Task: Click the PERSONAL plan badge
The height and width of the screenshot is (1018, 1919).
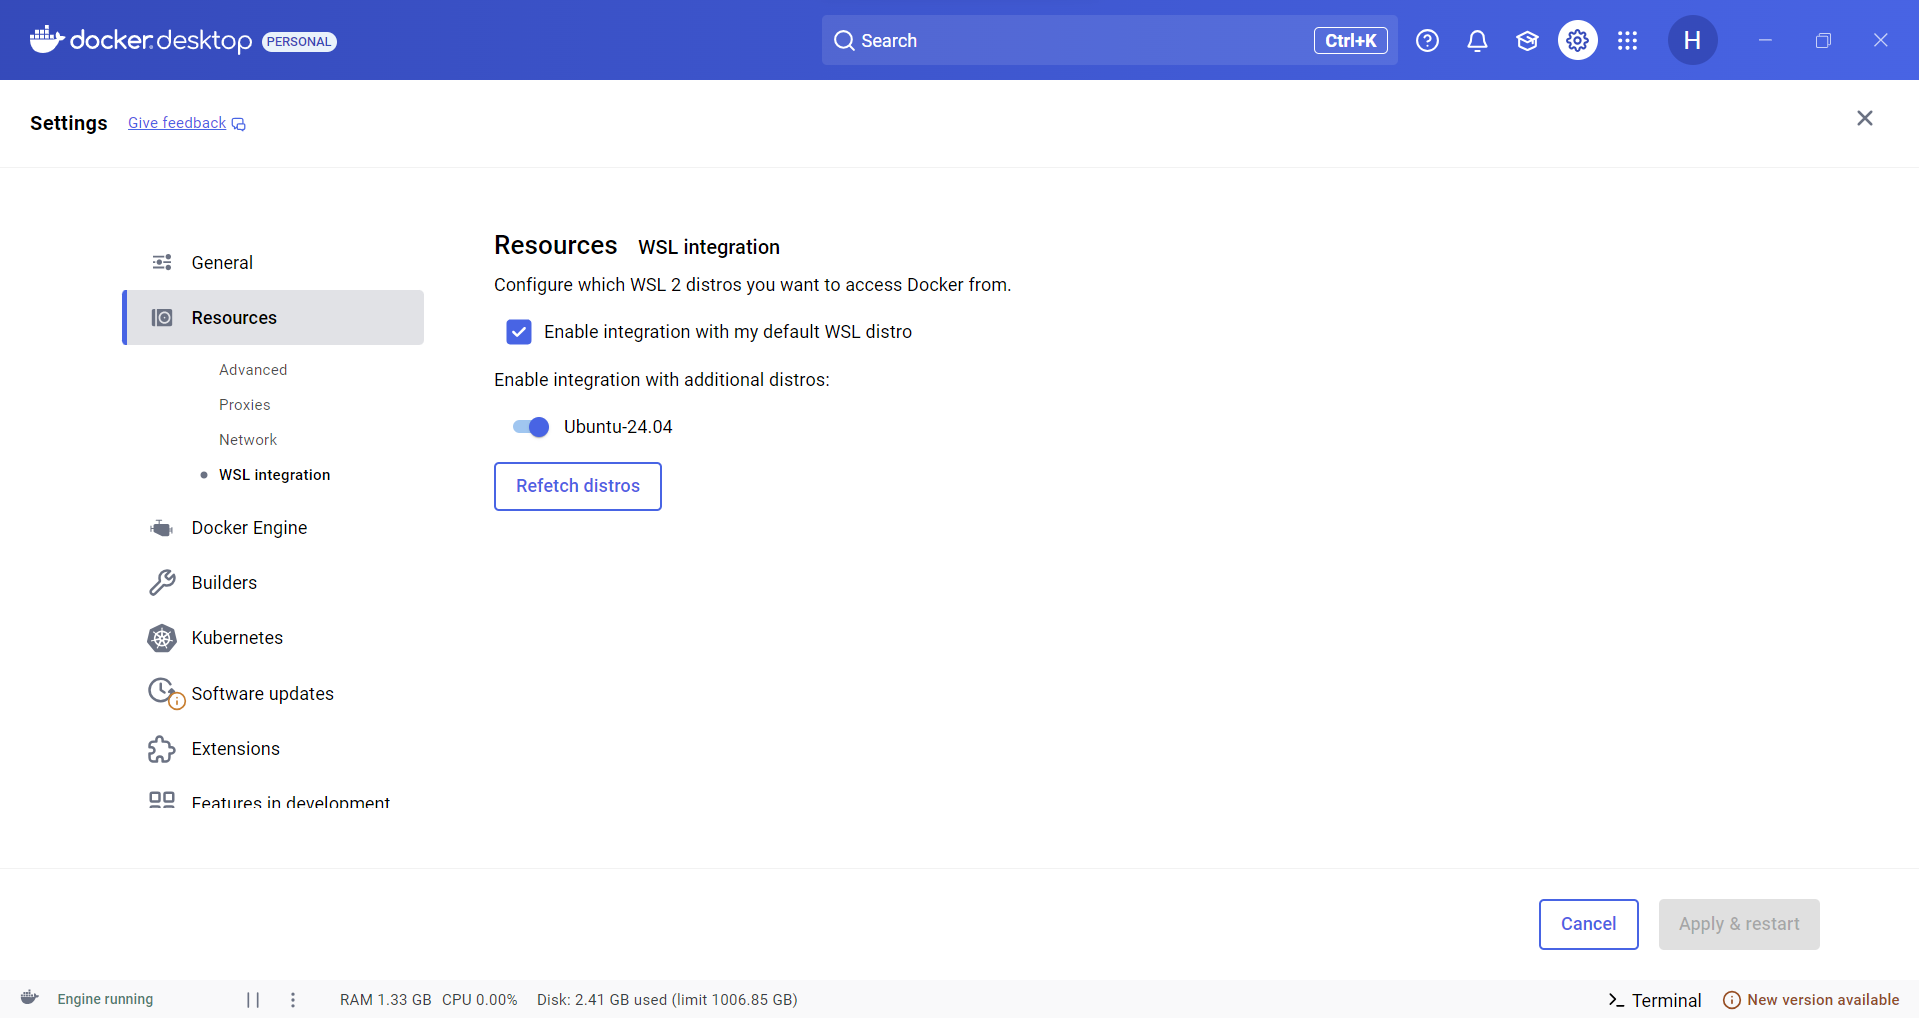Action: coord(299,41)
